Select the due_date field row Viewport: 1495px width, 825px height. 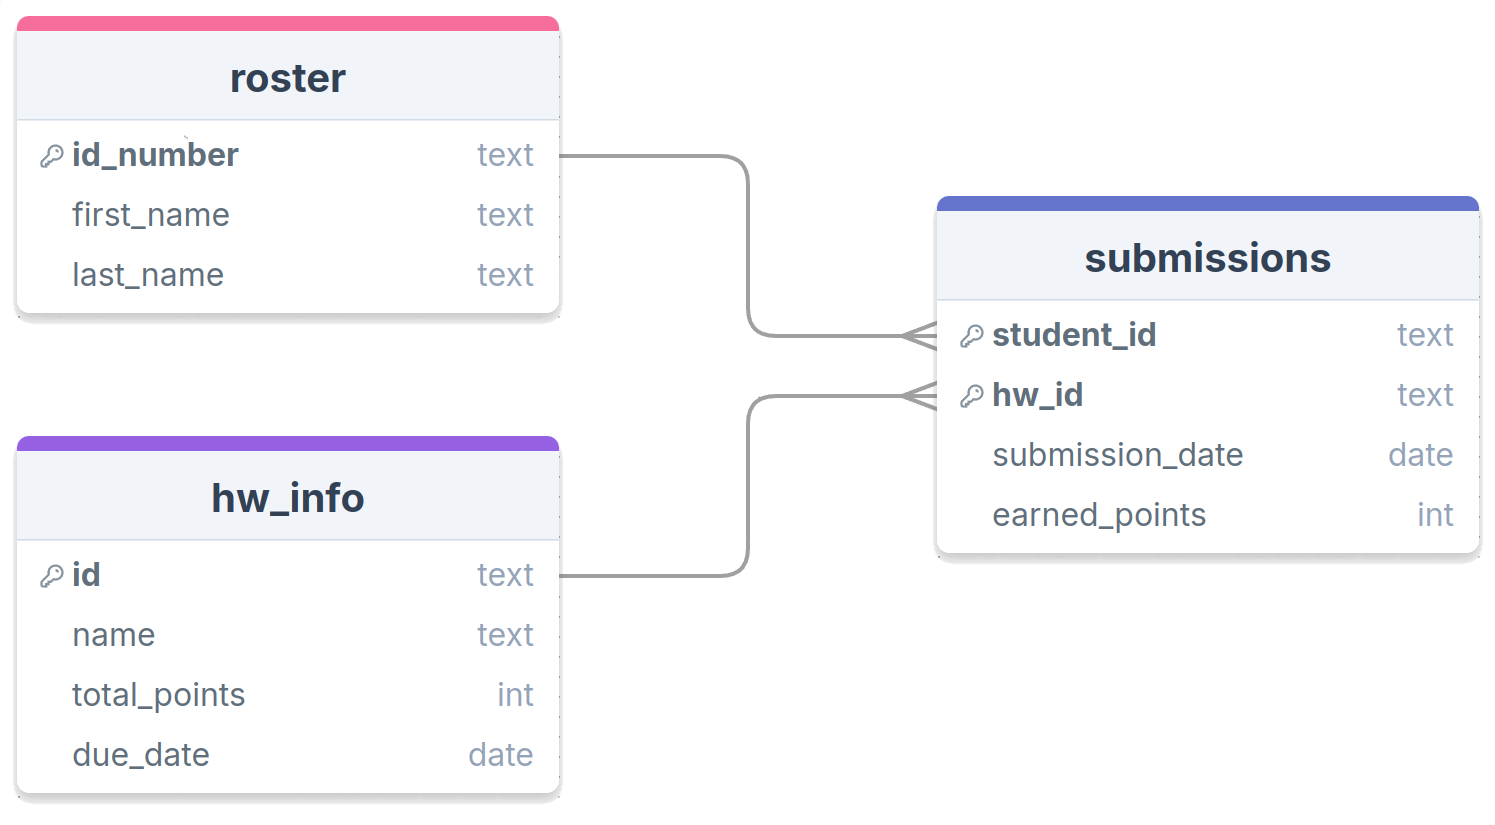pos(288,755)
